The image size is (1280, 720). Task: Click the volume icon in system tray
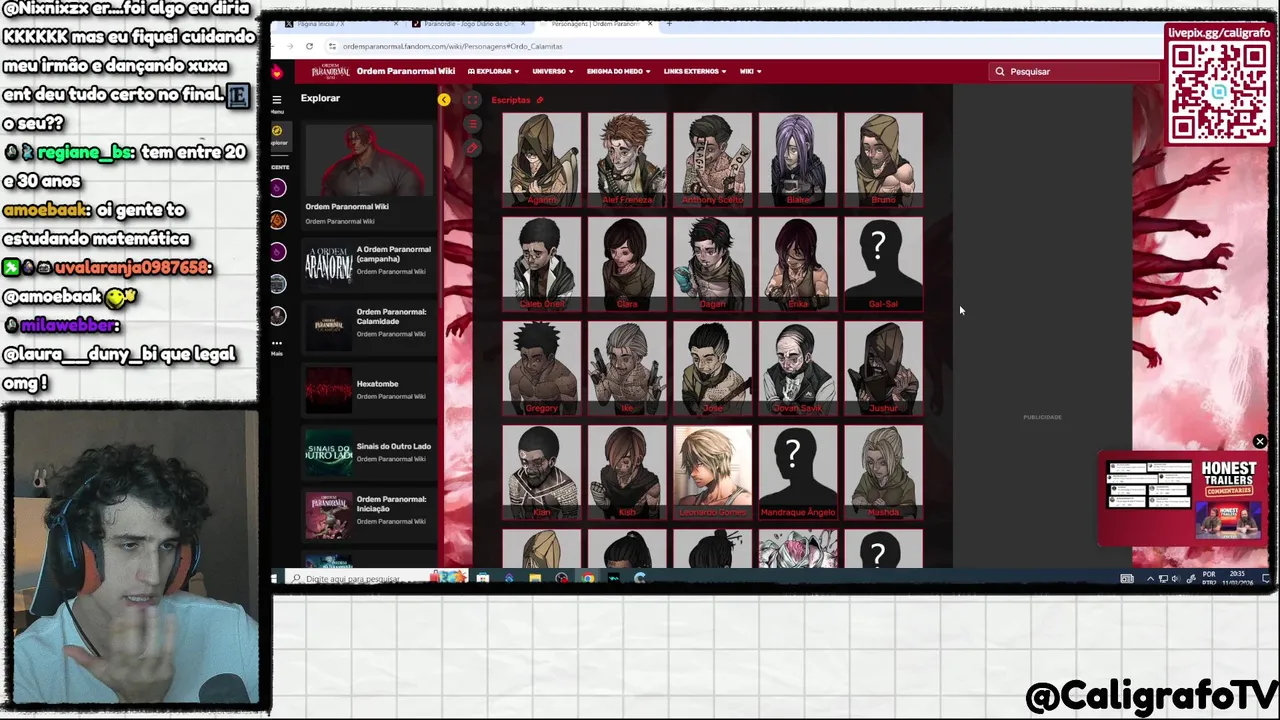pos(1175,578)
